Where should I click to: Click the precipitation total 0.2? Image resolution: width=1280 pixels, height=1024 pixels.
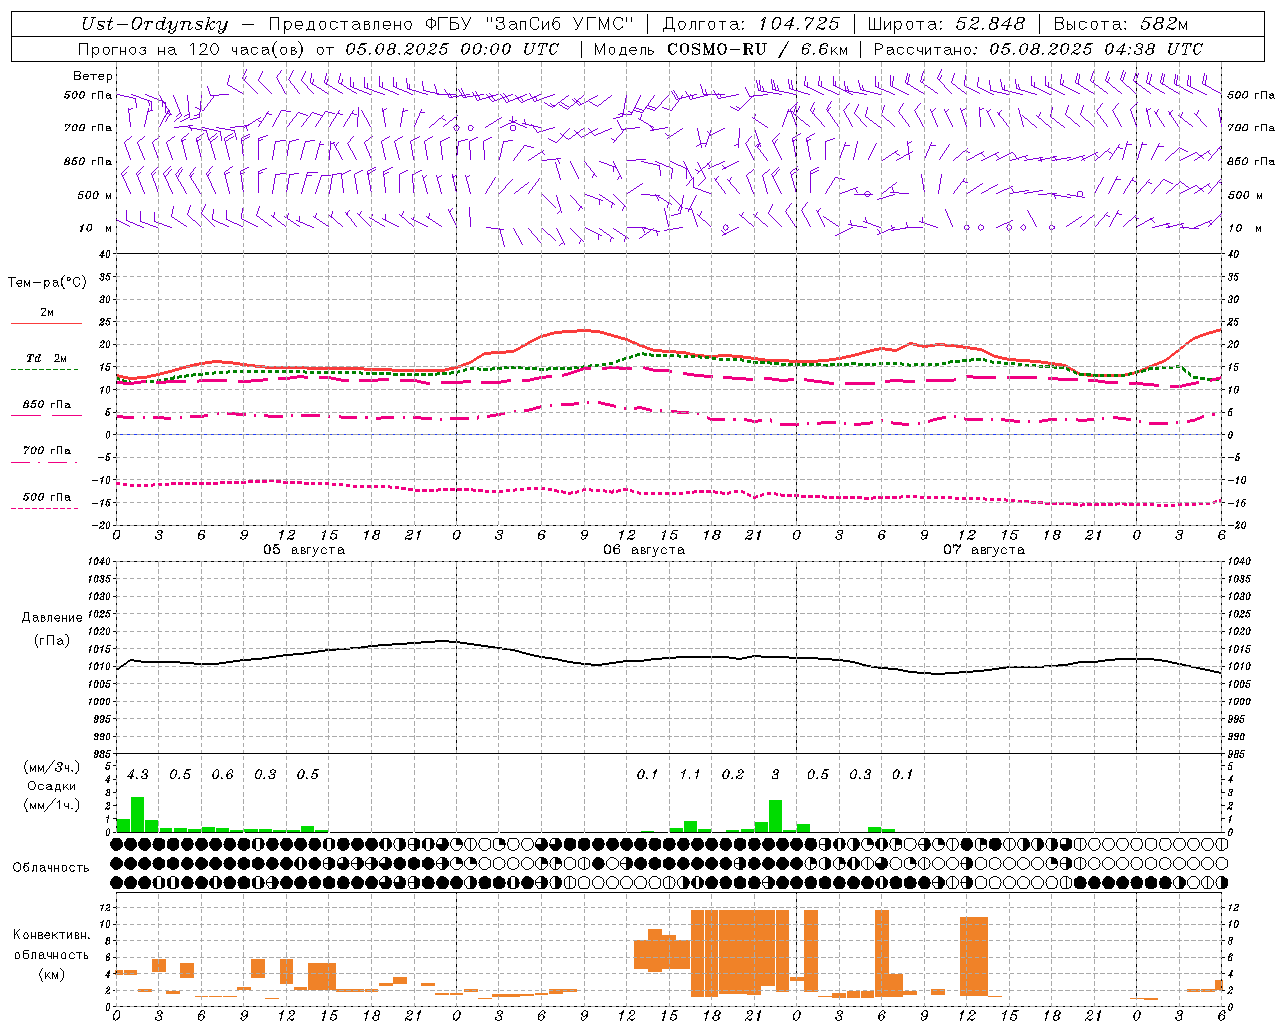[733, 775]
